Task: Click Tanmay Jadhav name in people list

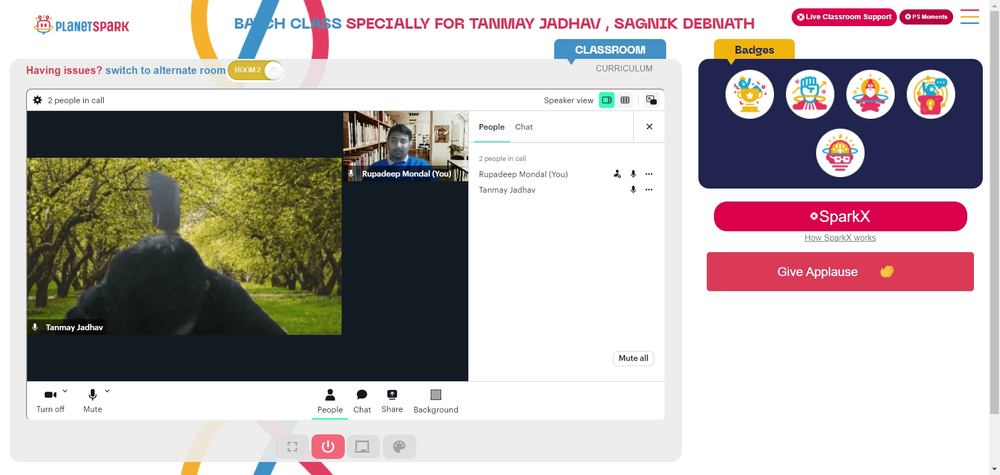Action: 507,189
